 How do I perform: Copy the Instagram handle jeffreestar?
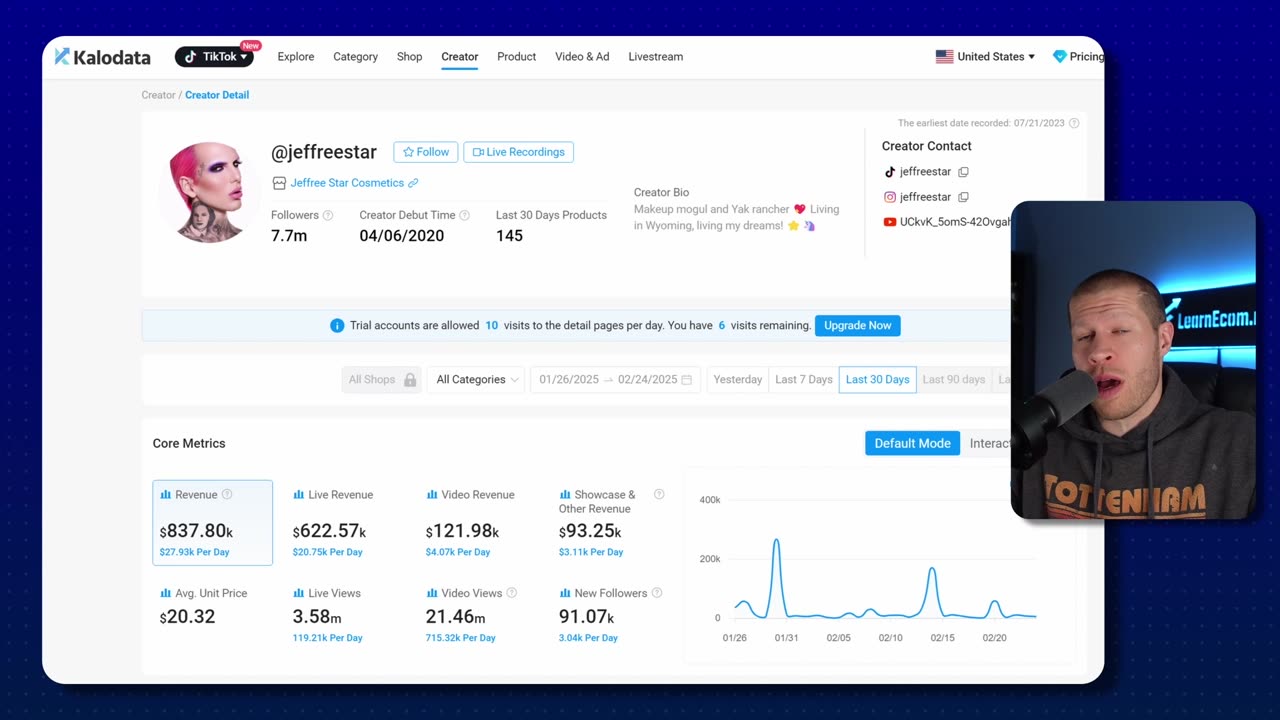tap(963, 197)
